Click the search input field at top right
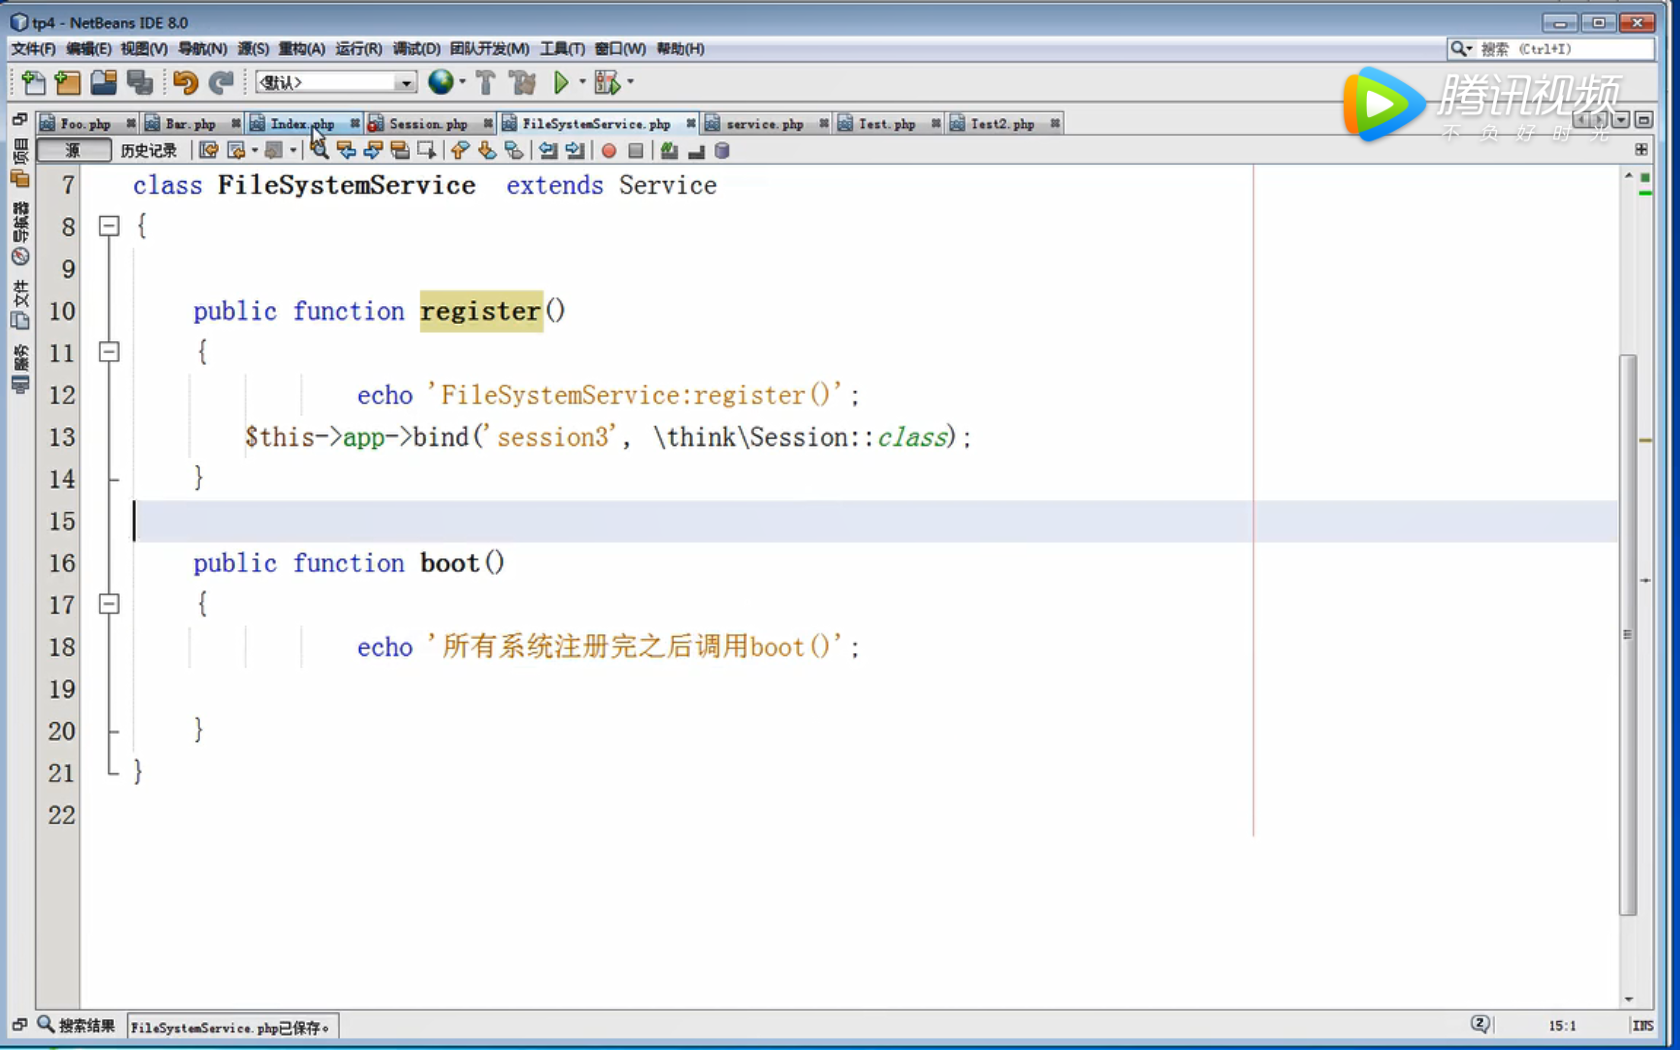This screenshot has height=1050, width=1680. click(x=1565, y=48)
